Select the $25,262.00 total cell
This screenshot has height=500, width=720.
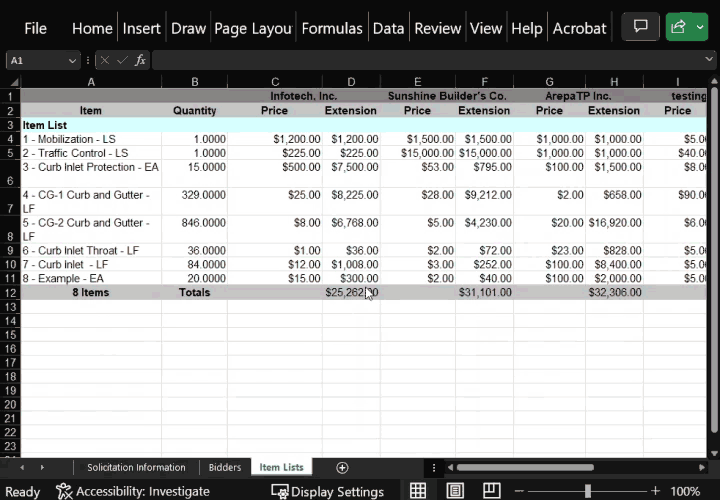351,292
